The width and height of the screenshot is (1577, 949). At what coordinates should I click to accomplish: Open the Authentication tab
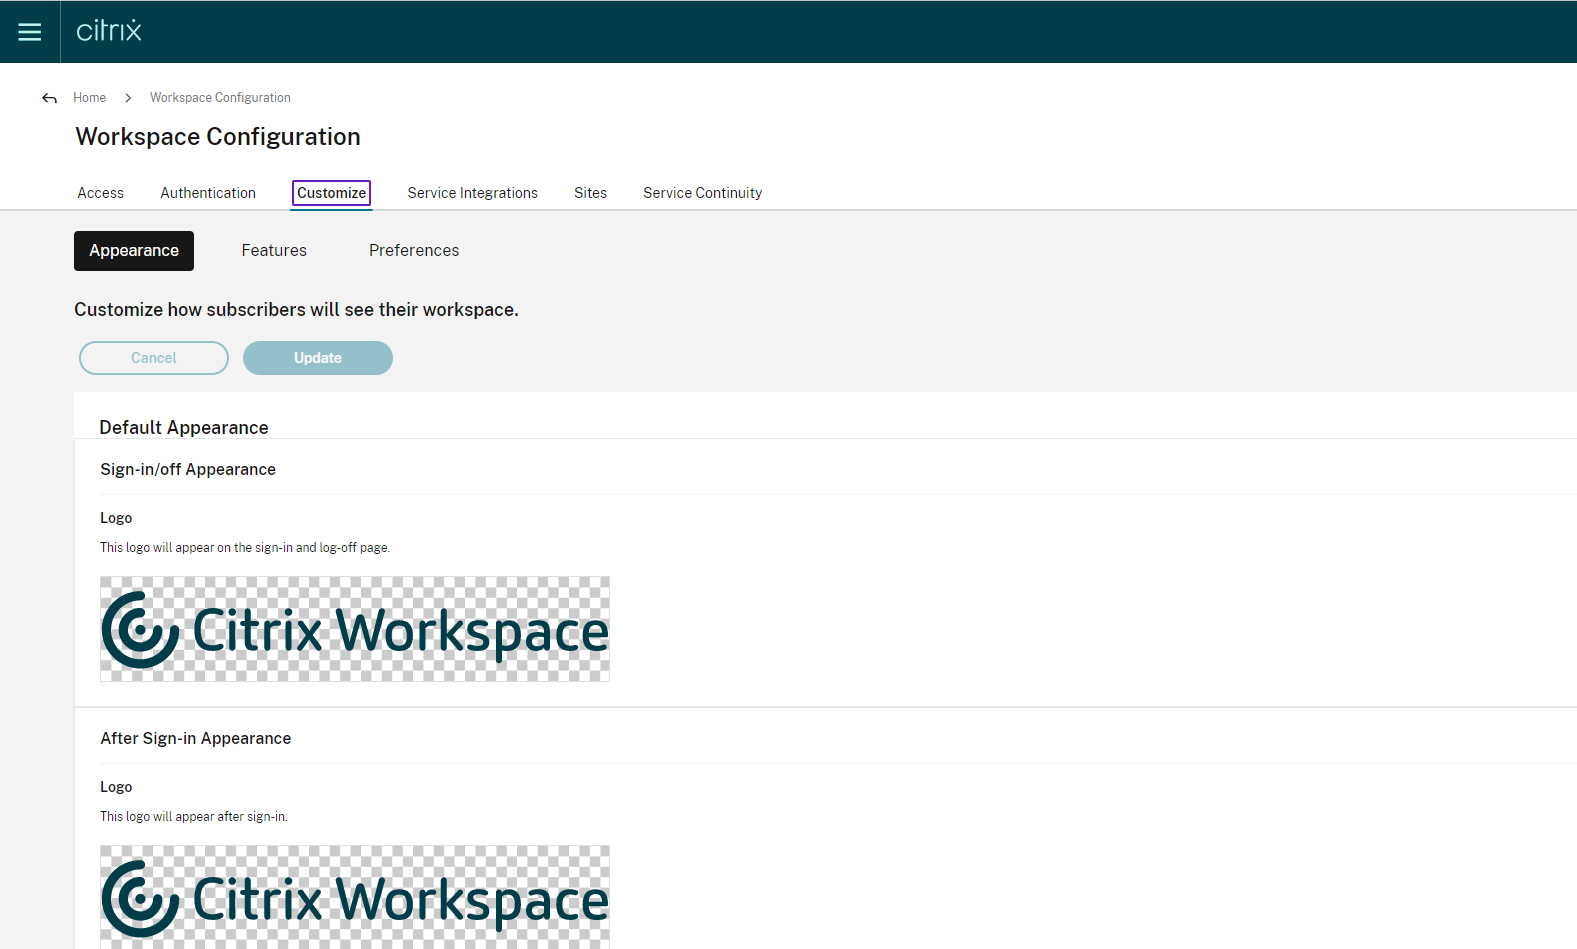(208, 193)
